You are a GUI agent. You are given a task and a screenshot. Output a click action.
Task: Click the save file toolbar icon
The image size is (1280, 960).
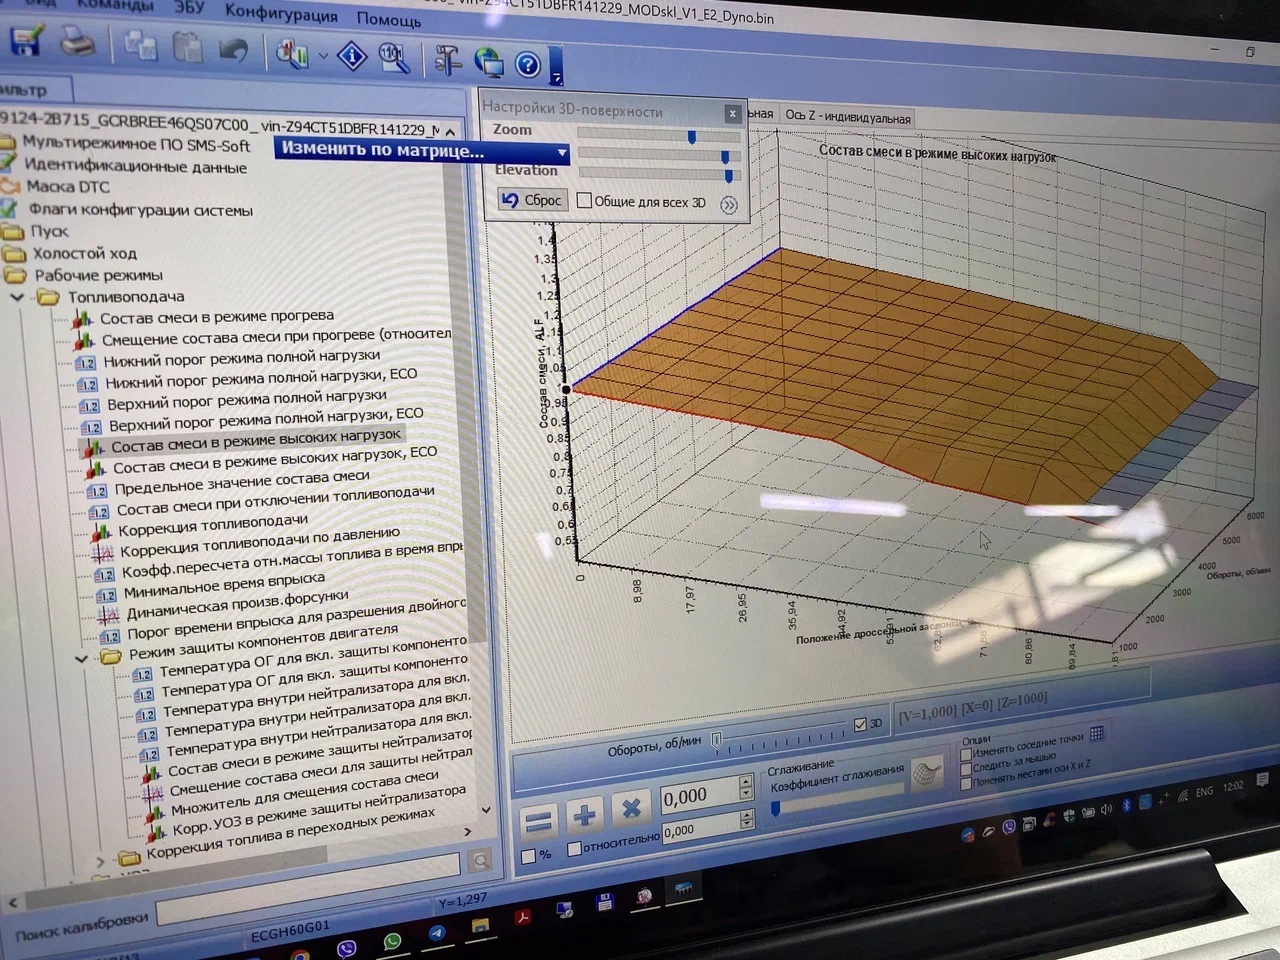tap(25, 41)
